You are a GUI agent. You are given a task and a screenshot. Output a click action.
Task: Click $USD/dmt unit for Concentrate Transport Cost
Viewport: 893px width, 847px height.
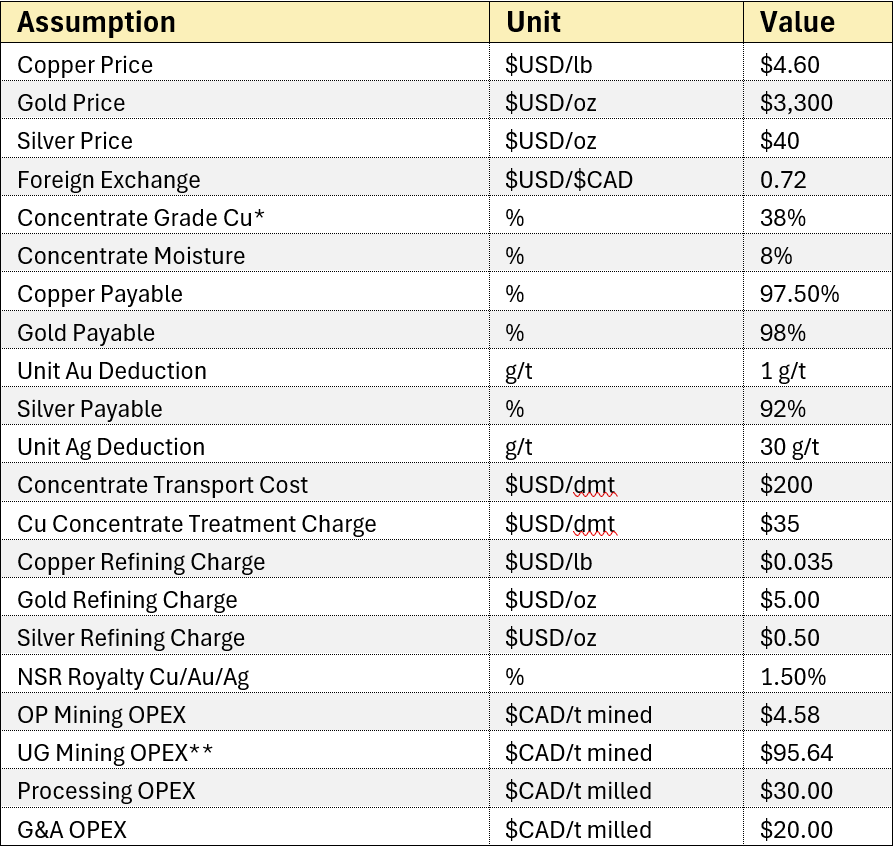560,486
